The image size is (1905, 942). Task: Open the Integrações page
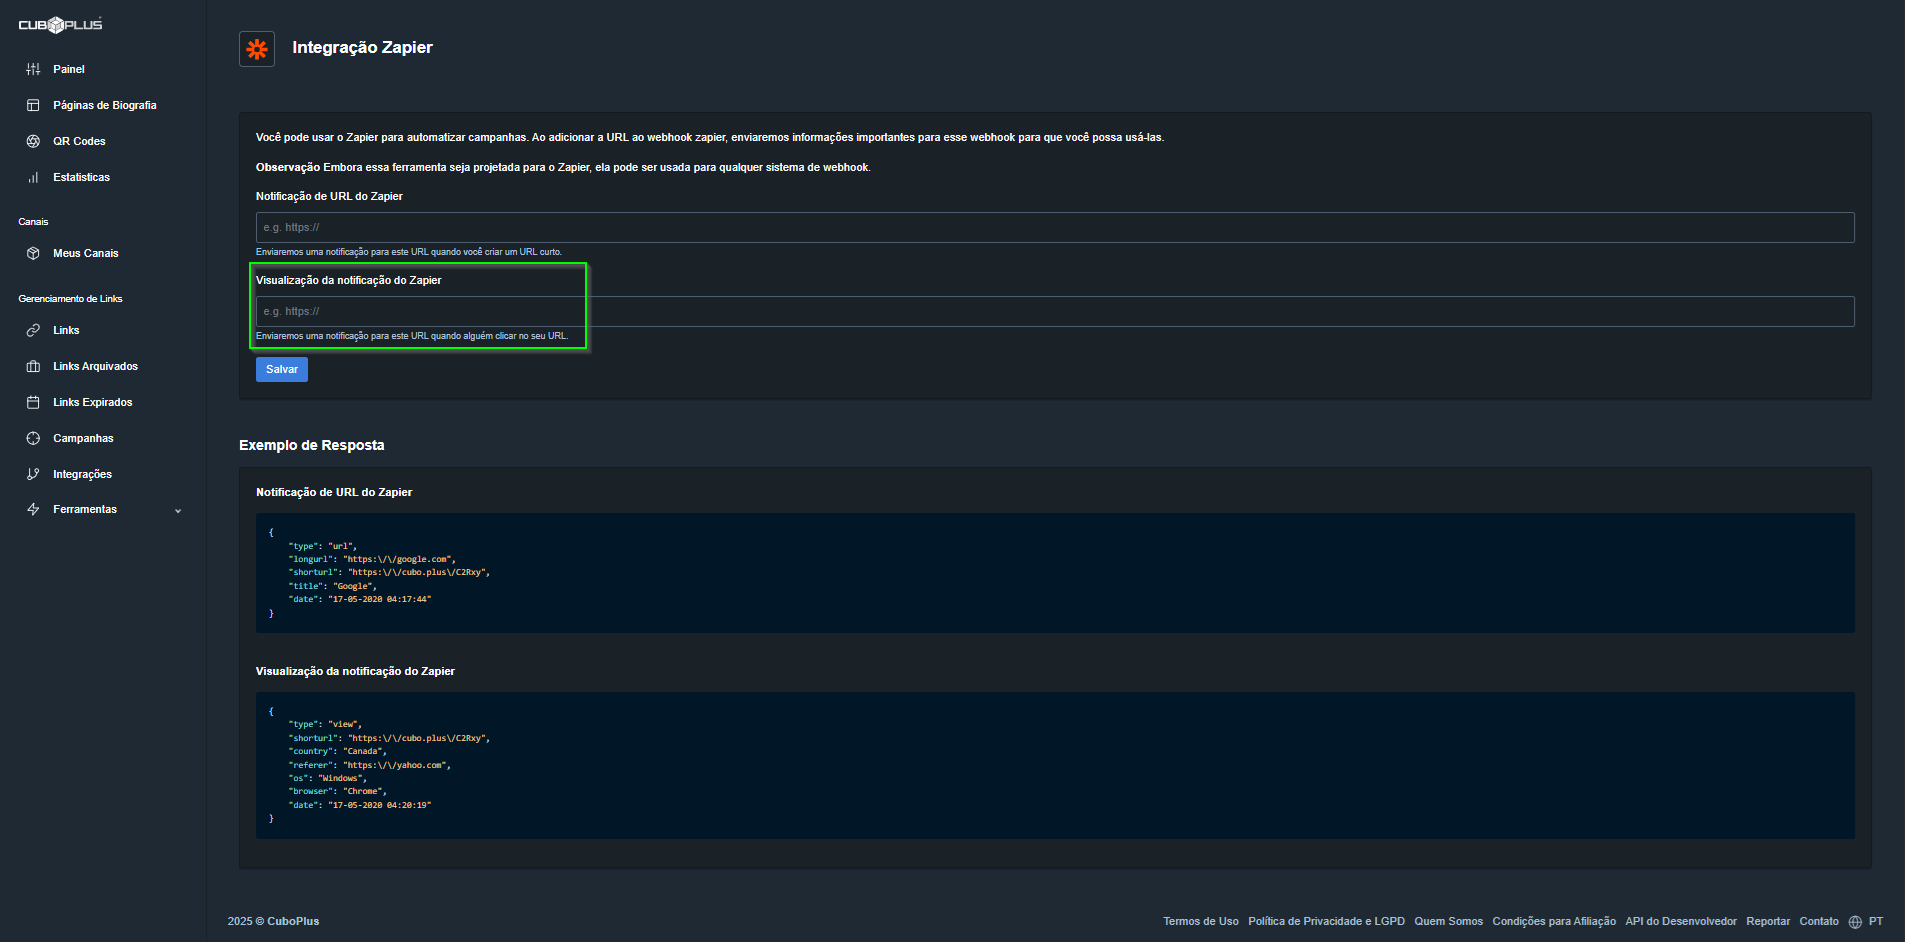[82, 474]
